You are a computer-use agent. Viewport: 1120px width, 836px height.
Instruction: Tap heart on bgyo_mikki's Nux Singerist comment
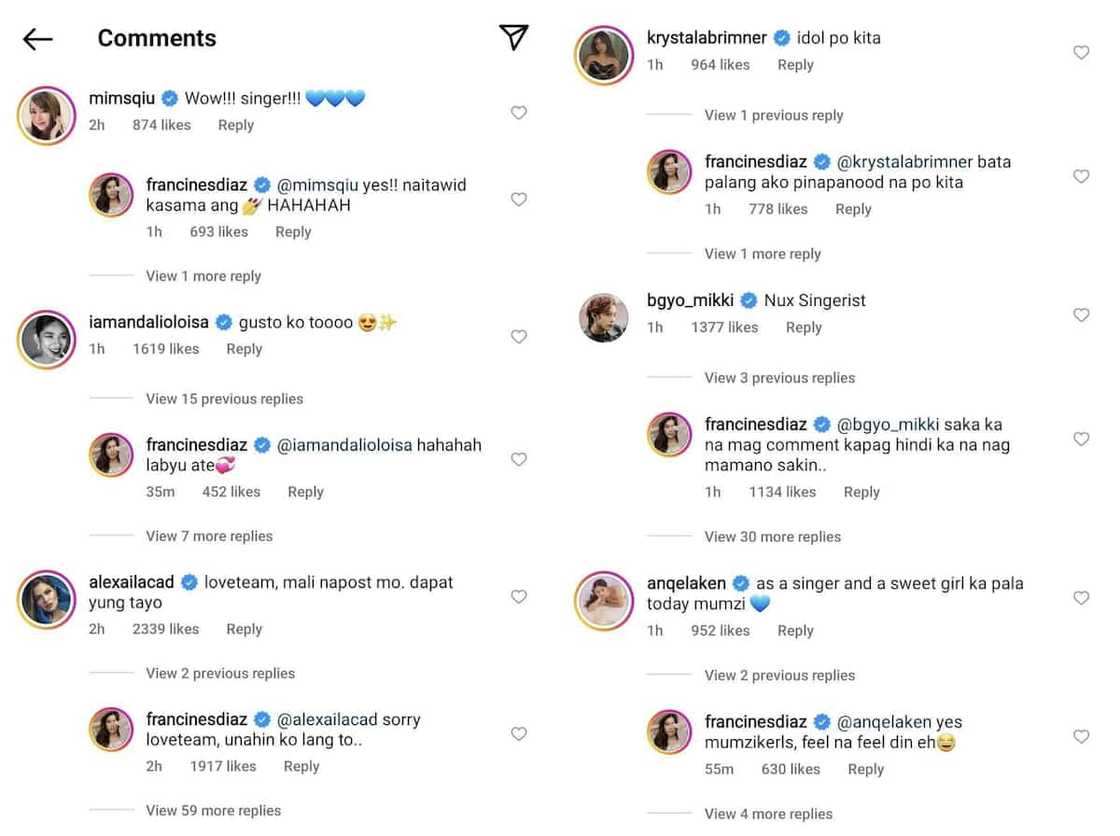tap(1081, 315)
